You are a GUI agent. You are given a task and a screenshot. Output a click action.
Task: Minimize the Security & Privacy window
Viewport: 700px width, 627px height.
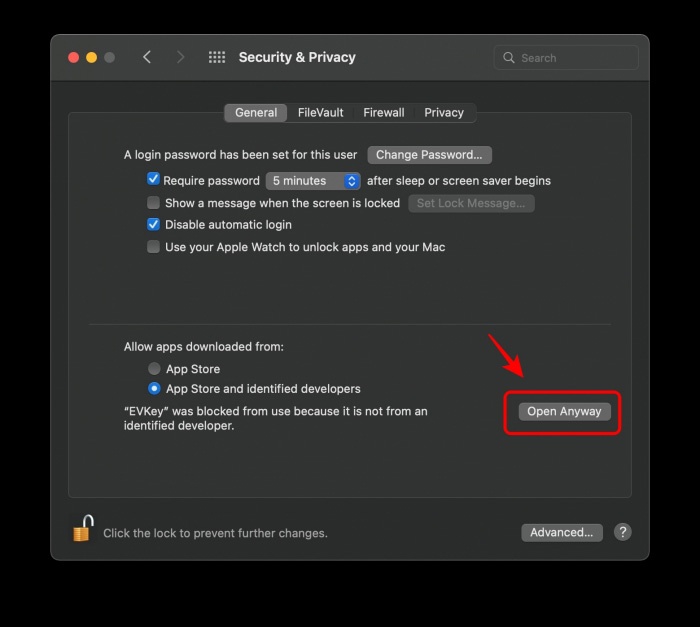91,57
